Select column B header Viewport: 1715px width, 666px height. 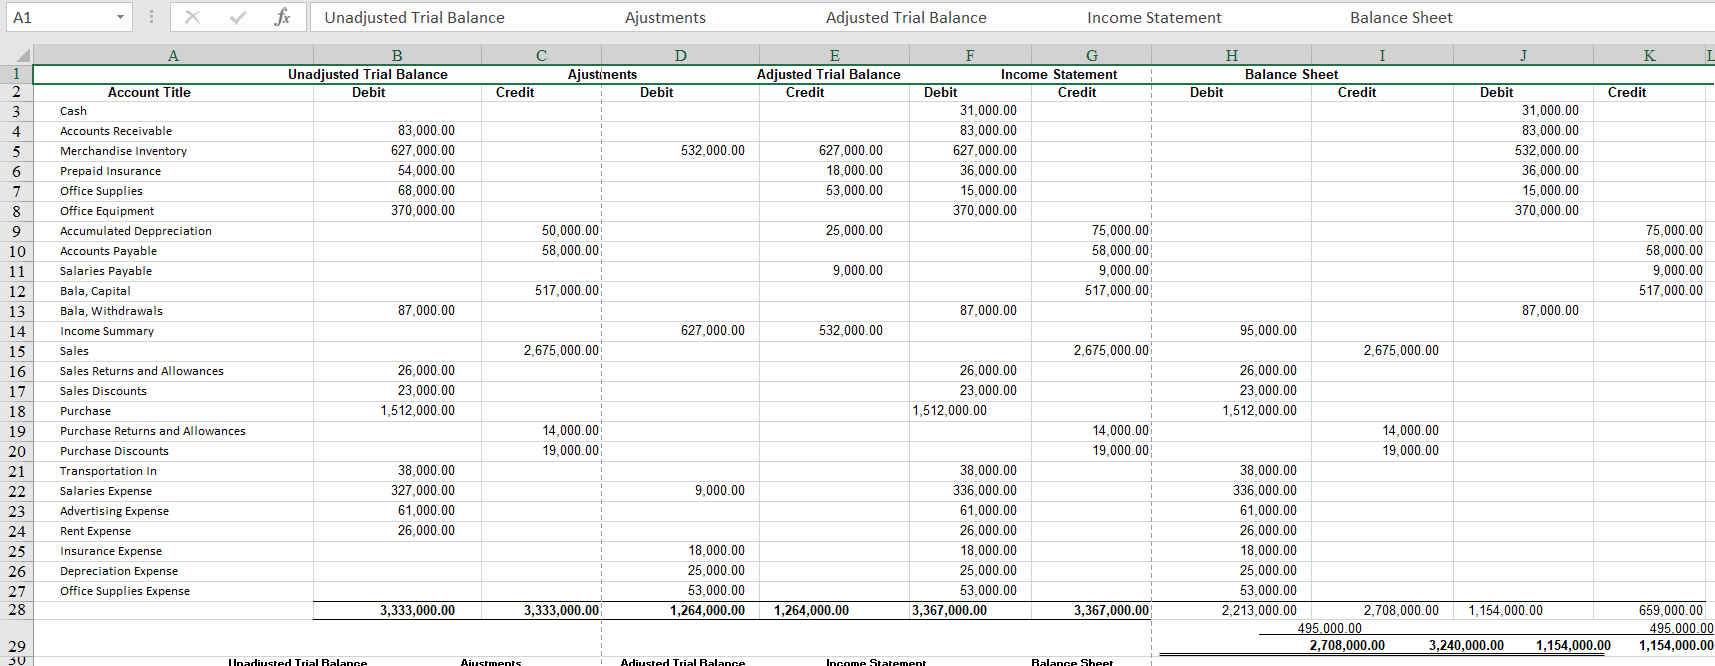click(397, 55)
